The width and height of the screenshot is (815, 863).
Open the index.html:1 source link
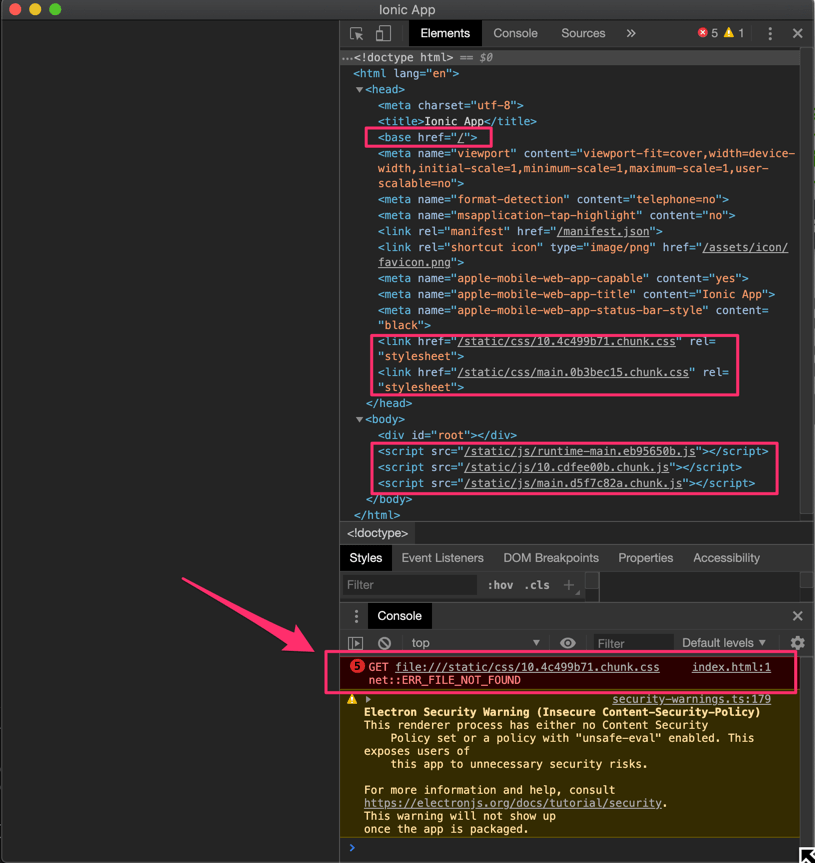pos(731,667)
